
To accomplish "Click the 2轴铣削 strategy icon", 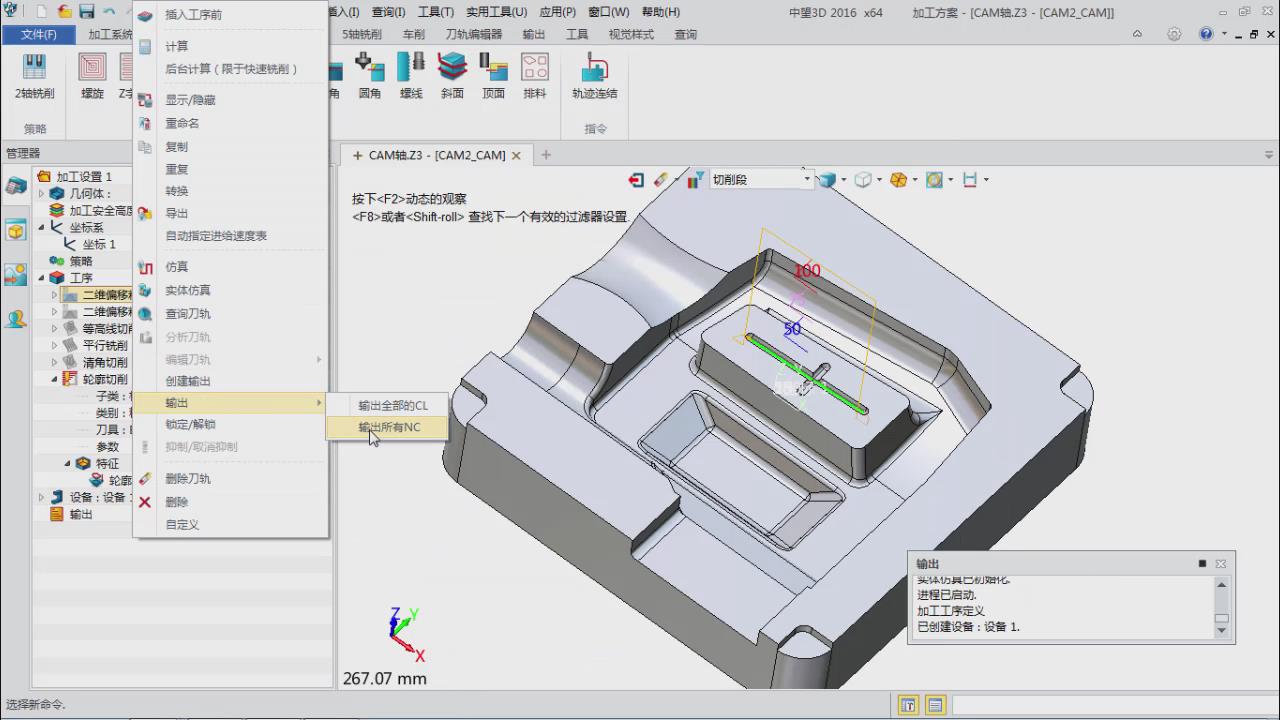I will tap(34, 76).
